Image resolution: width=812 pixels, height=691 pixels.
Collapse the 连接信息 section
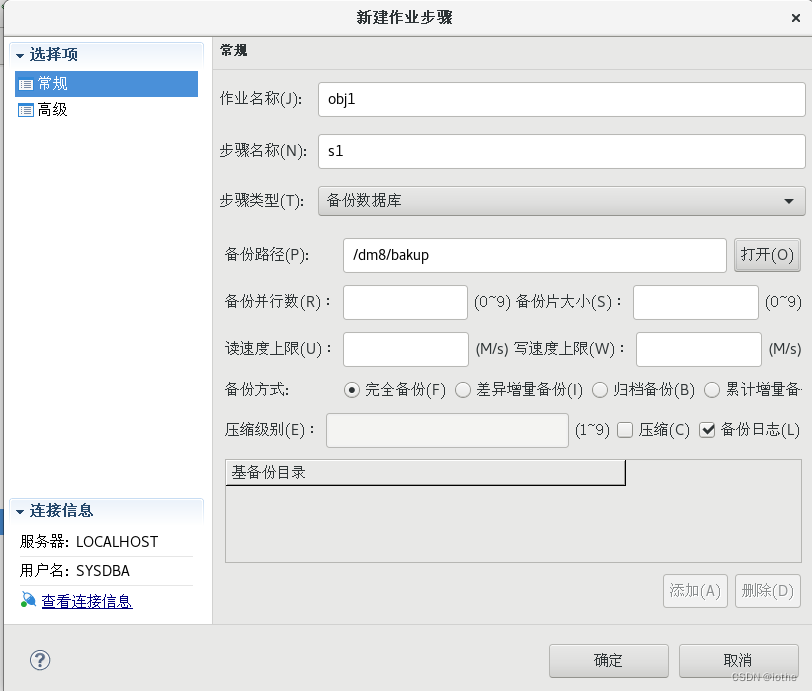pos(20,512)
